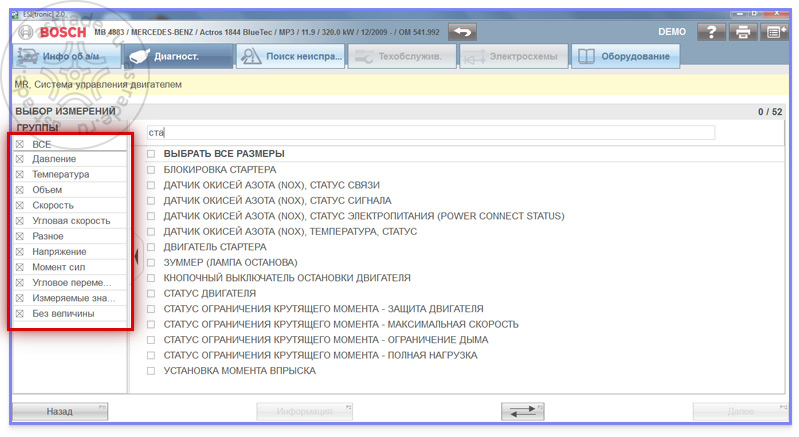Check КНОПОЧНЫЙ ВЫКЛЮЧАТЕЛЬ ОСТАНОВКИ ДВИГАТЕЛЯ checkbox
799x437 pixels.
[x=151, y=278]
